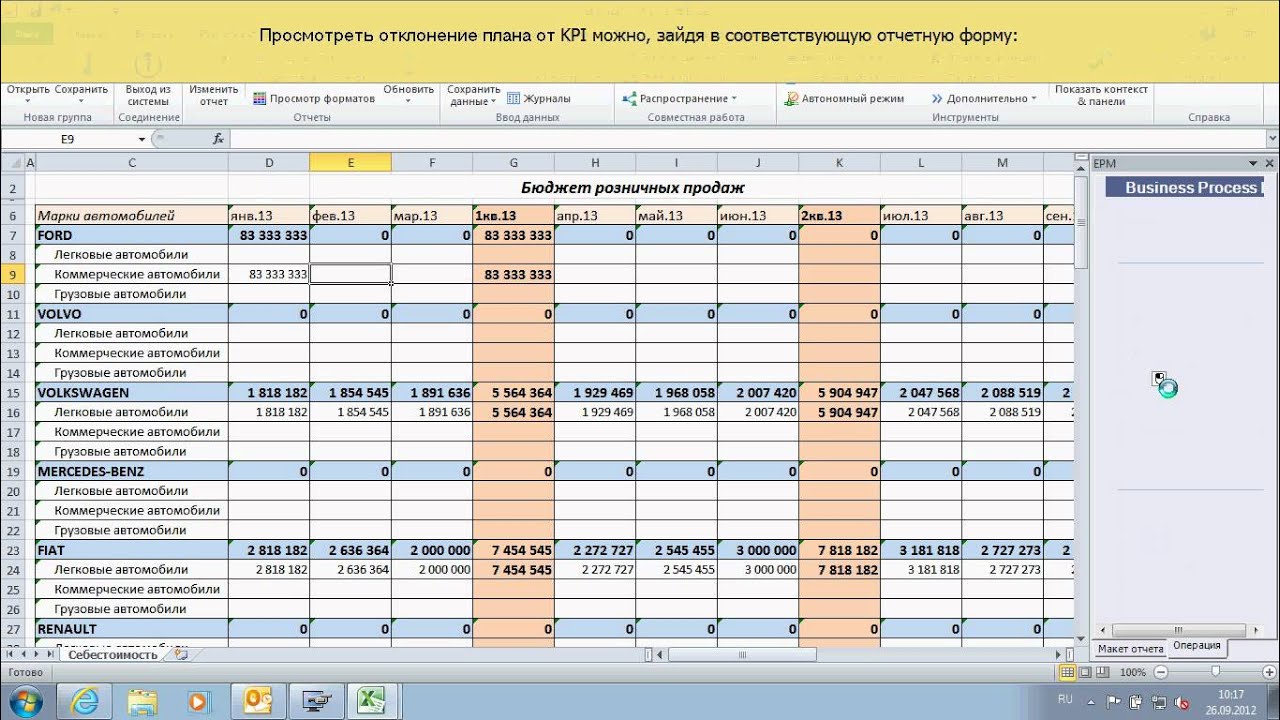Click the EPM pane horizontal scrollbar

(x=1179, y=631)
